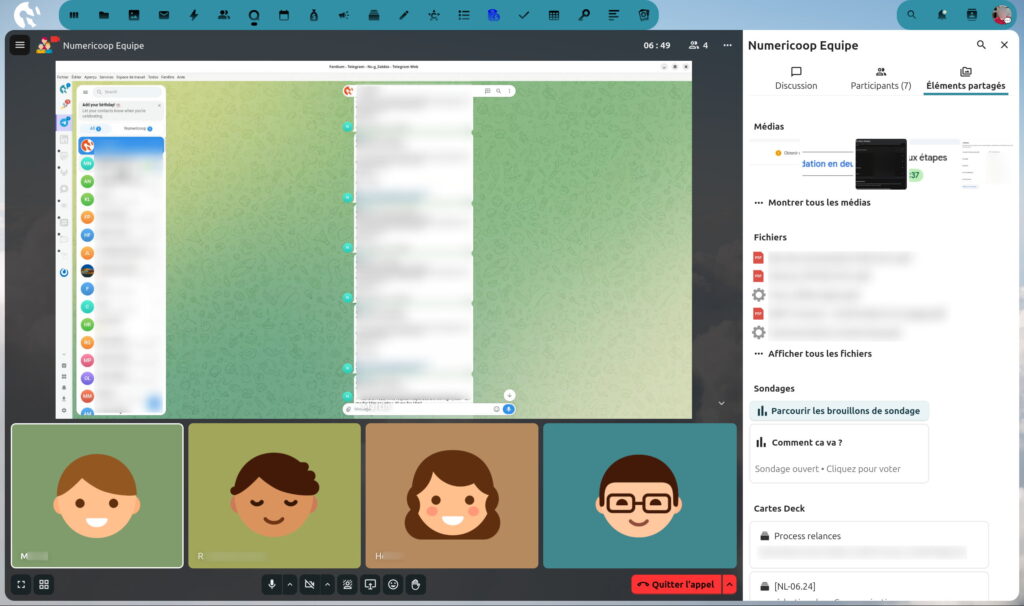
Task: Open the Tables grid app
Action: point(554,15)
